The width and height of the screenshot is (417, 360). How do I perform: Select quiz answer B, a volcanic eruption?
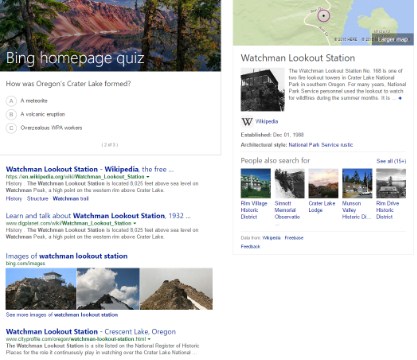coord(36,114)
